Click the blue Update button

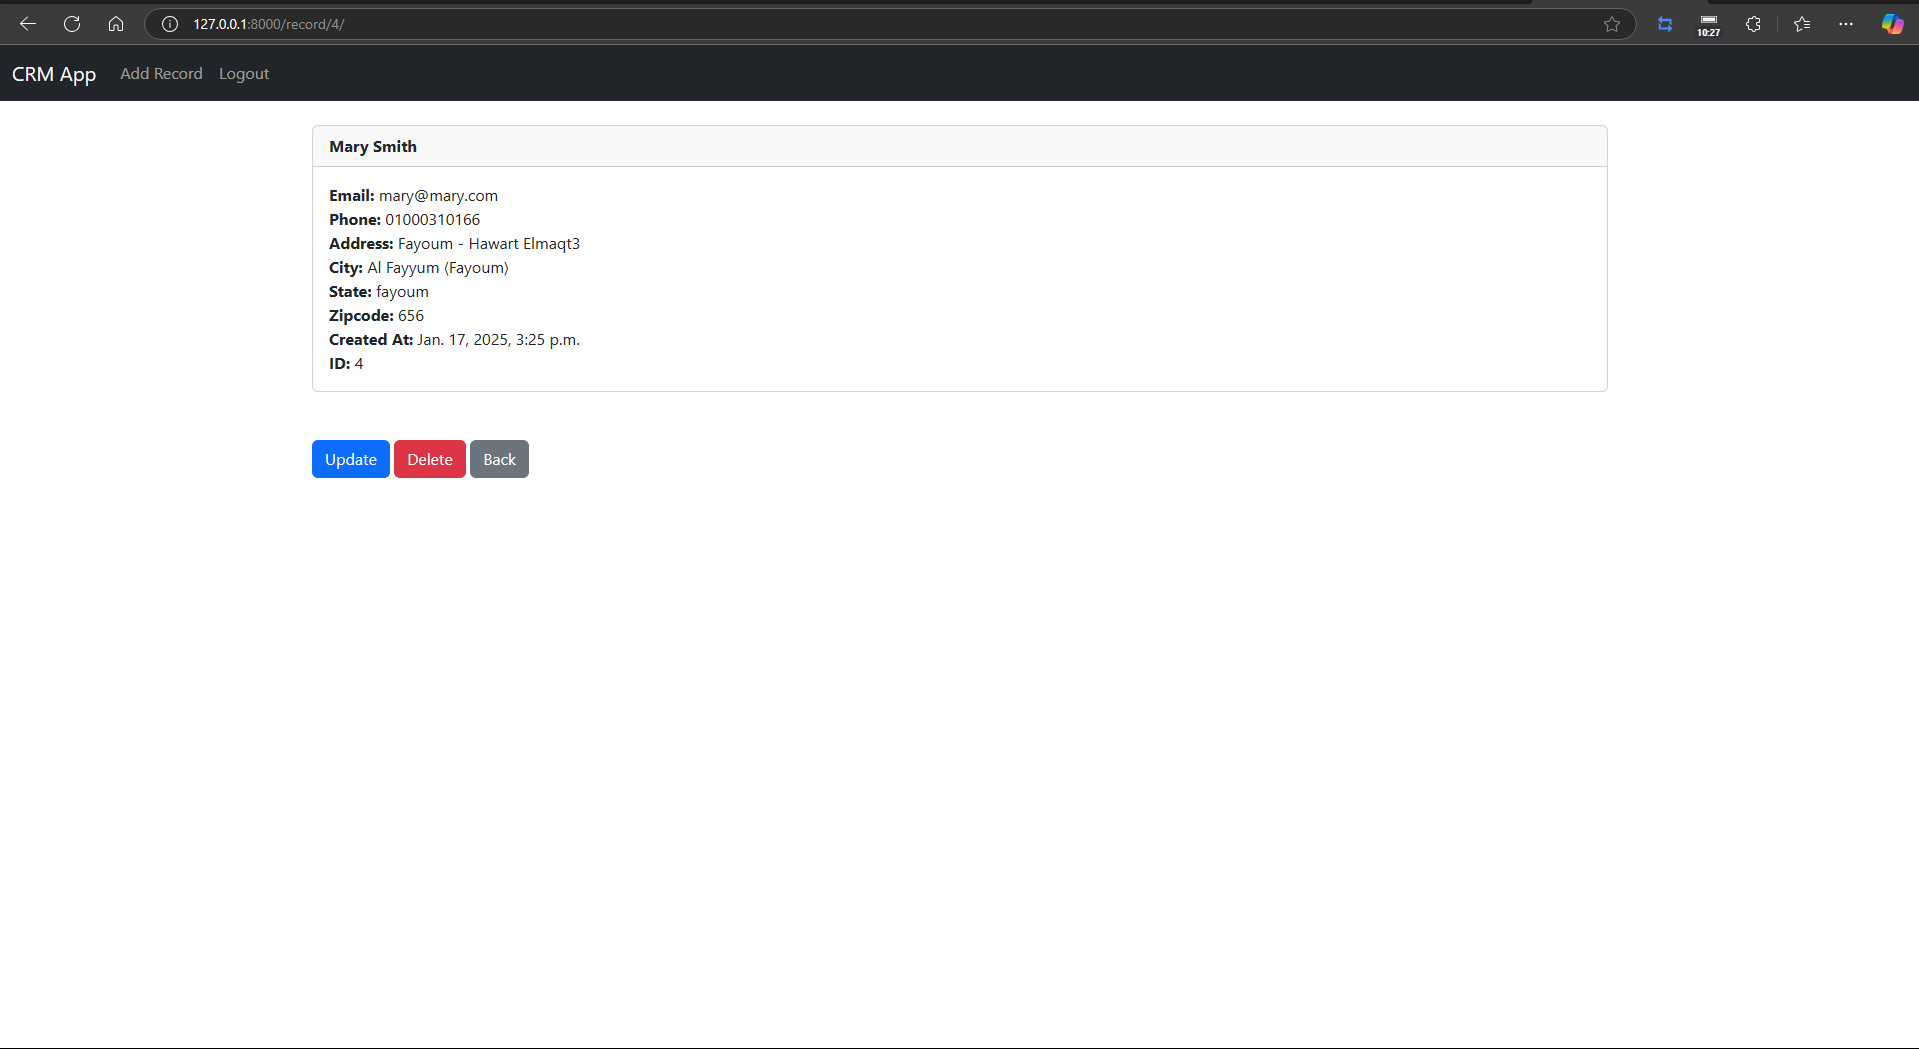click(x=351, y=459)
